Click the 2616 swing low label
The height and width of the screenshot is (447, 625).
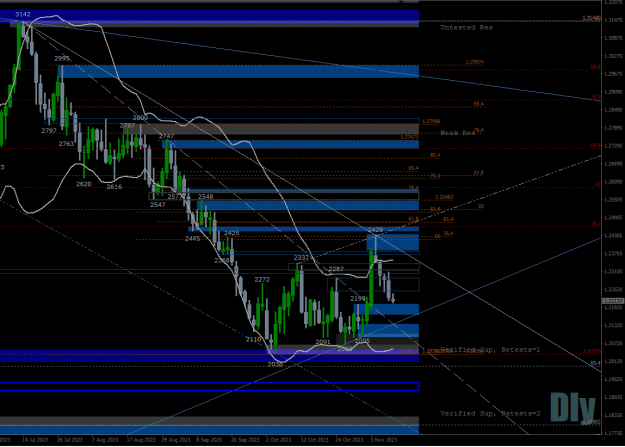[114, 187]
